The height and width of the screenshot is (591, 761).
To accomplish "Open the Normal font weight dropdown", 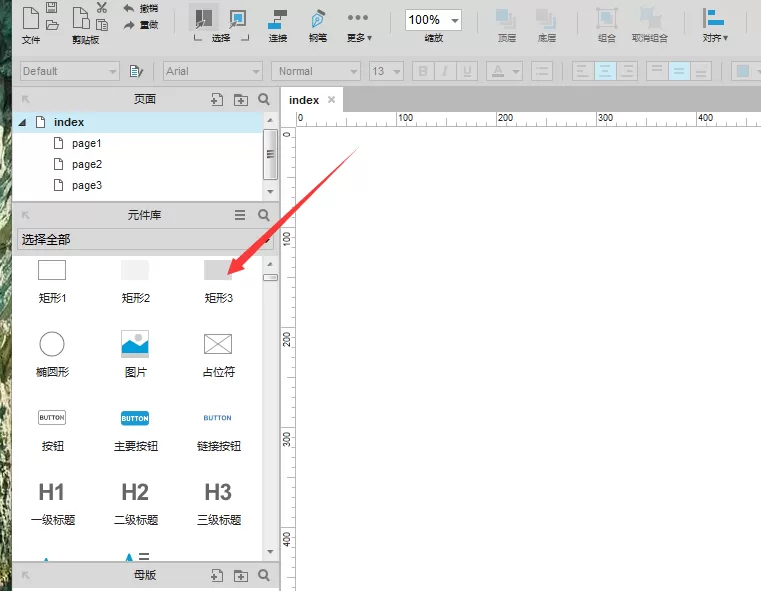I will click(316, 71).
